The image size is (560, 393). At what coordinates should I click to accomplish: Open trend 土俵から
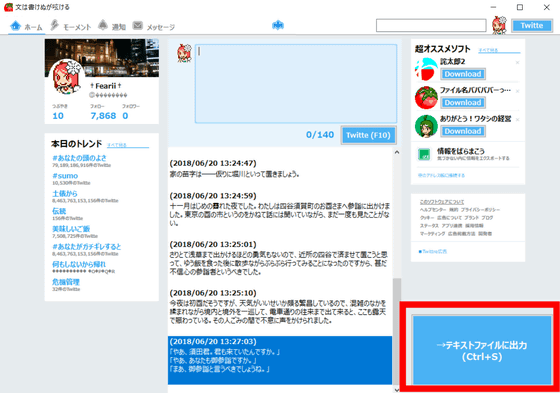click(x=65, y=193)
